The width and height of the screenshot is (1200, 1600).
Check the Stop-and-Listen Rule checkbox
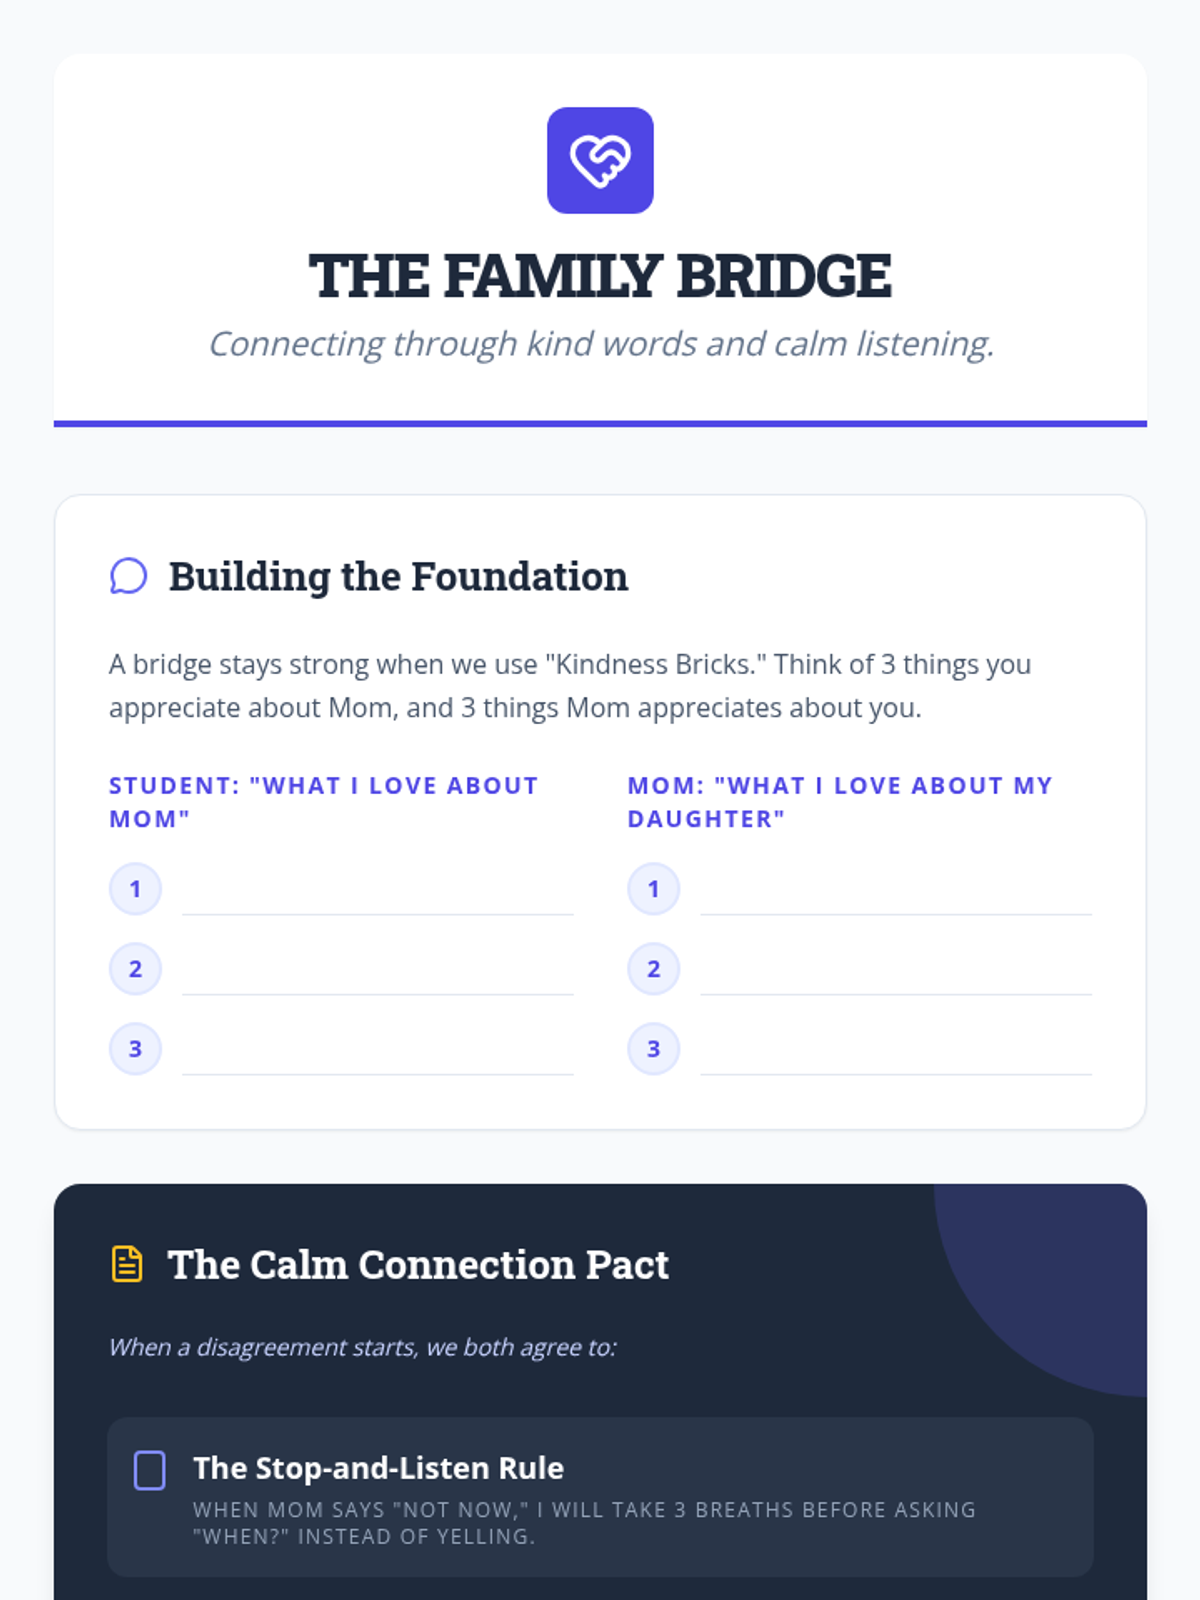click(150, 1470)
